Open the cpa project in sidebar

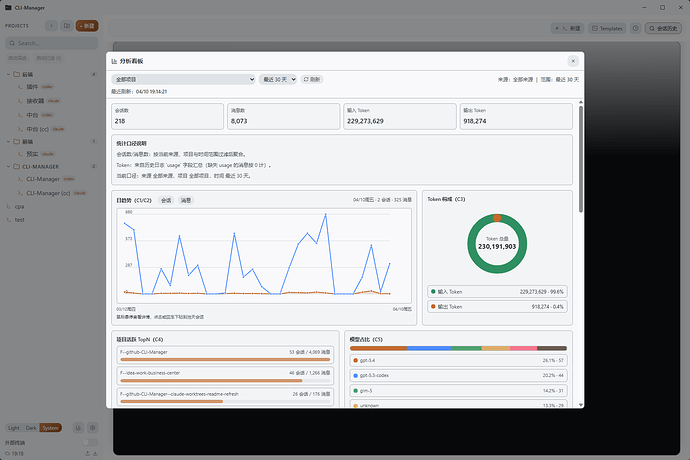[x=19, y=206]
